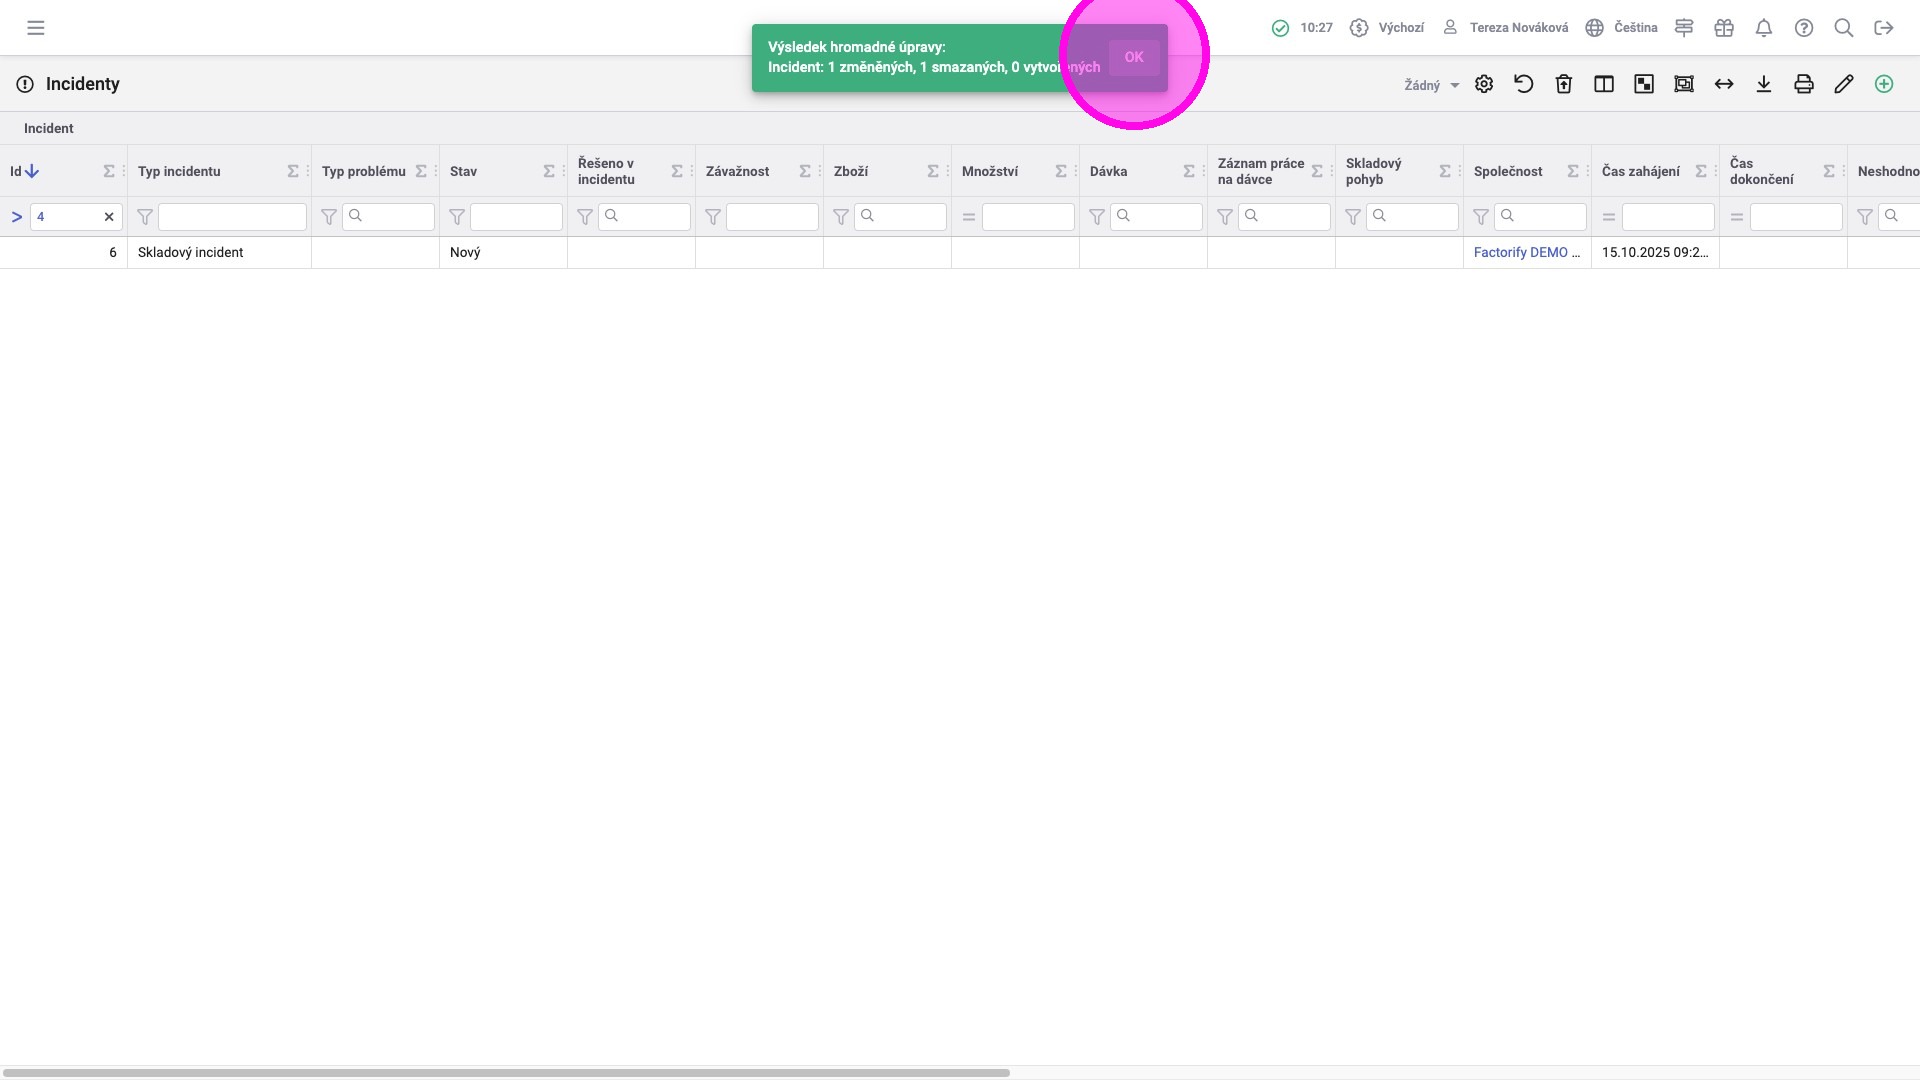The height and width of the screenshot is (1080, 1920).
Task: Open the table settings gear icon
Action: tap(1484, 85)
